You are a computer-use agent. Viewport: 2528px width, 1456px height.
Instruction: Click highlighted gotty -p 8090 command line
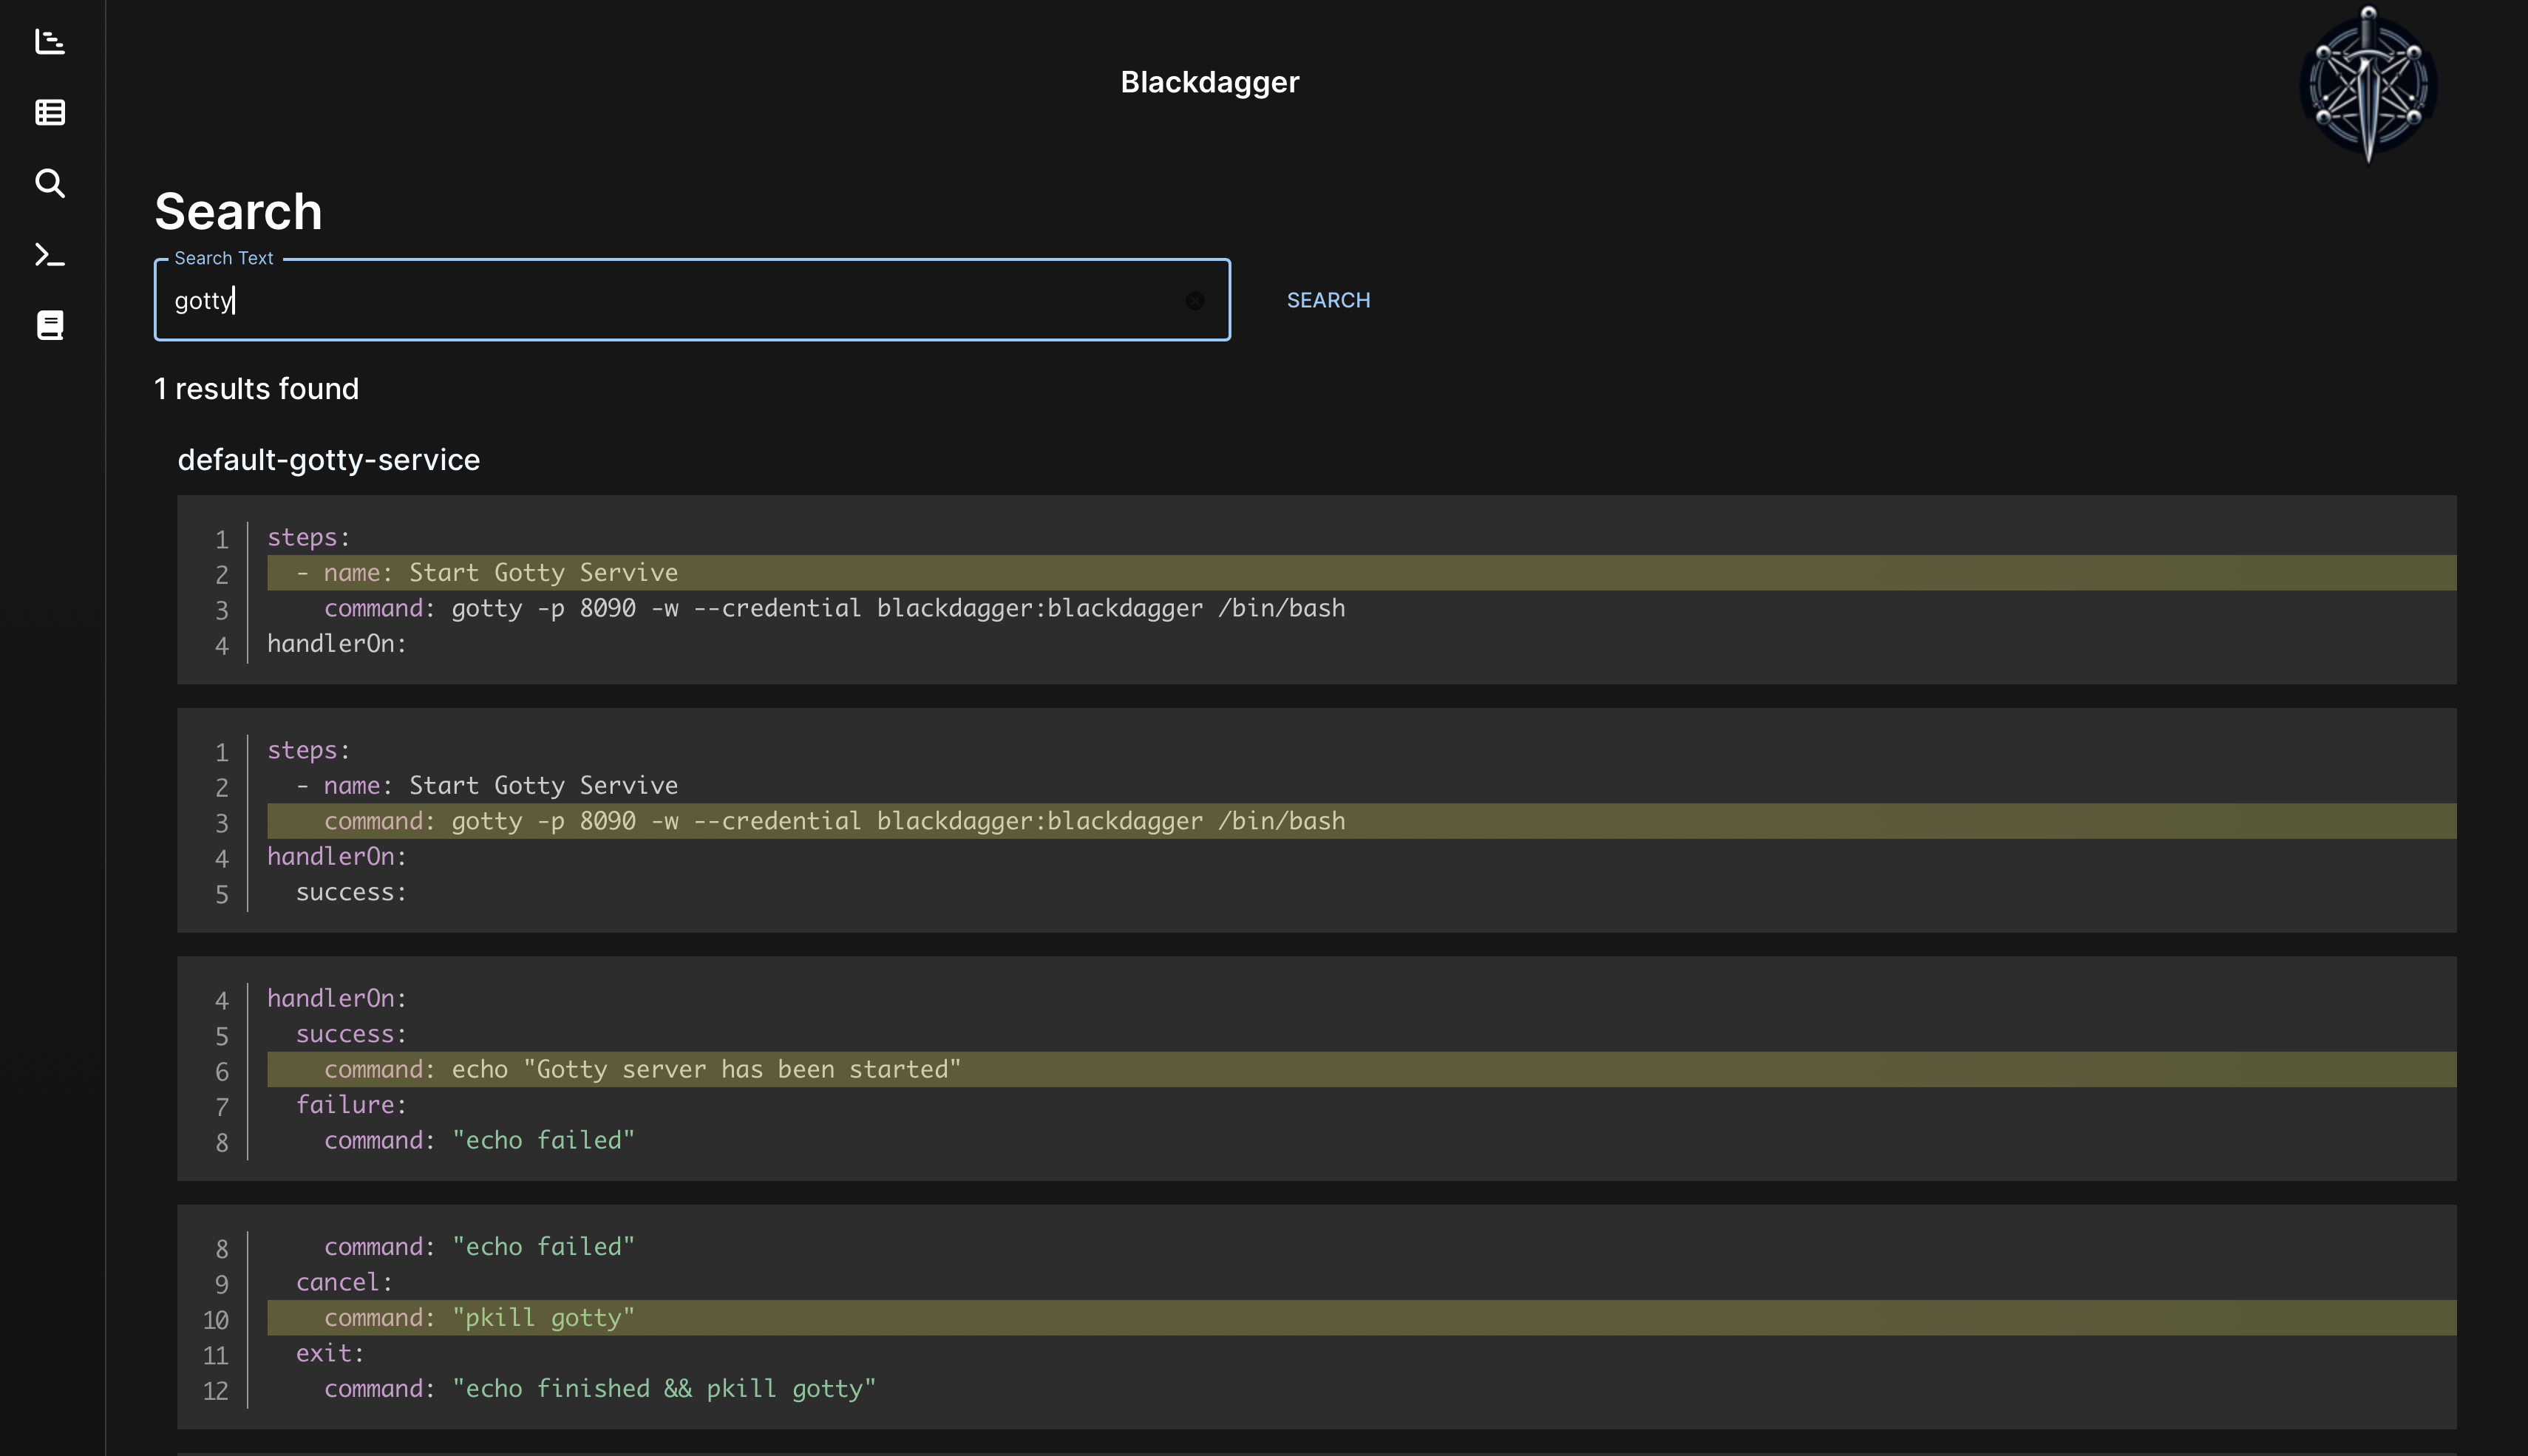coord(1361,821)
